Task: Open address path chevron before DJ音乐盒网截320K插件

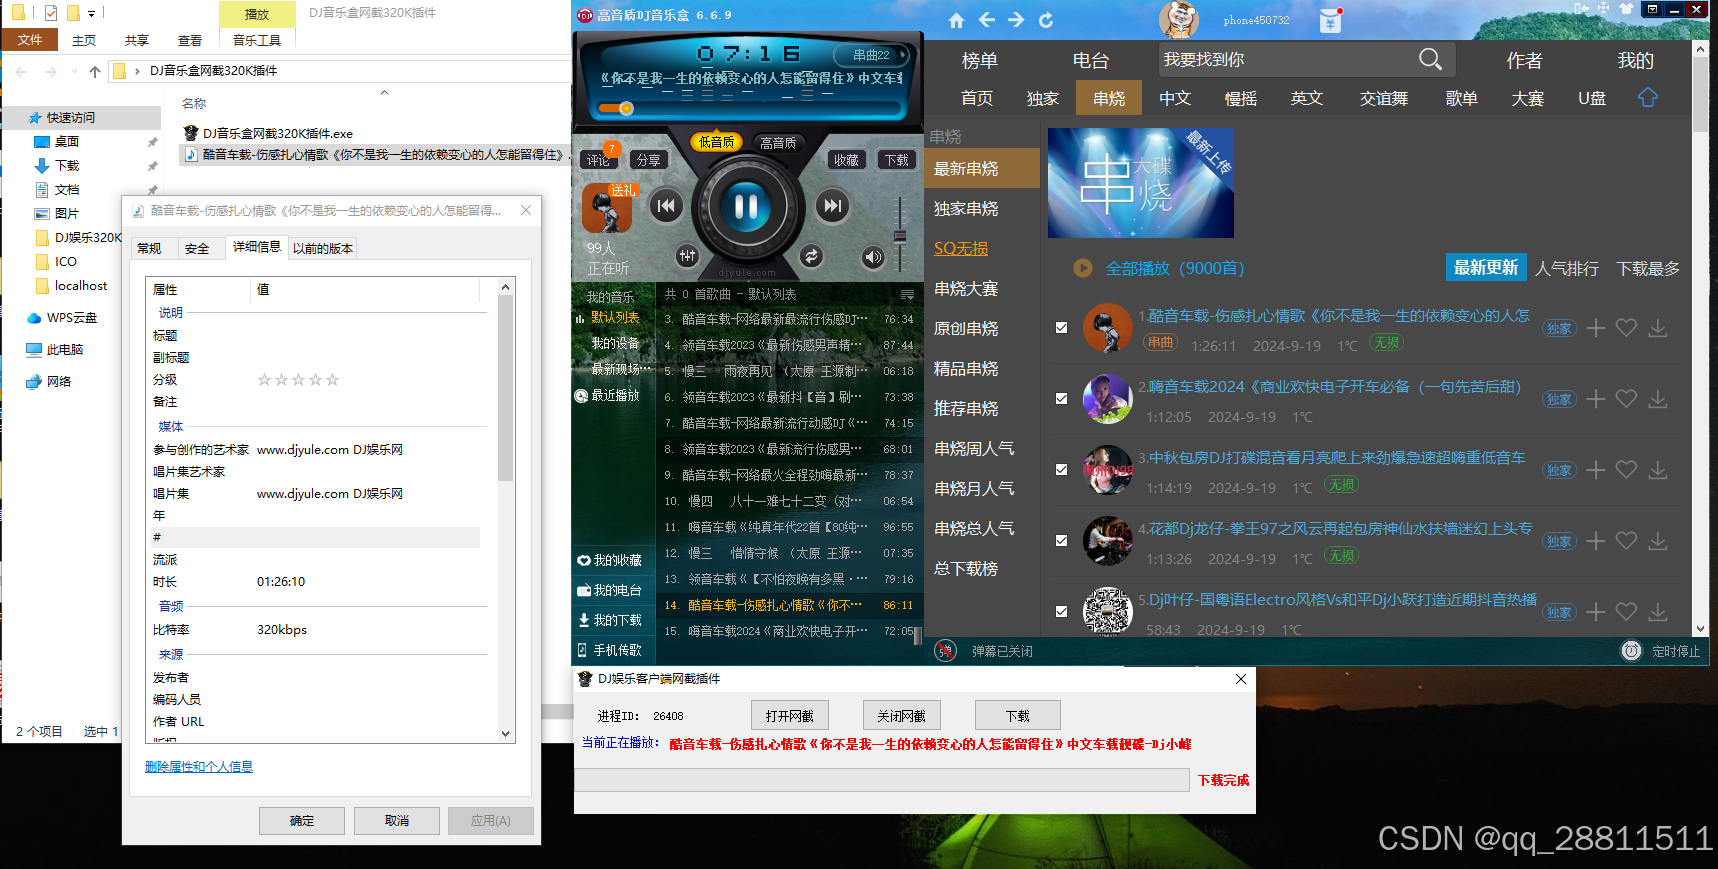Action: (138, 71)
